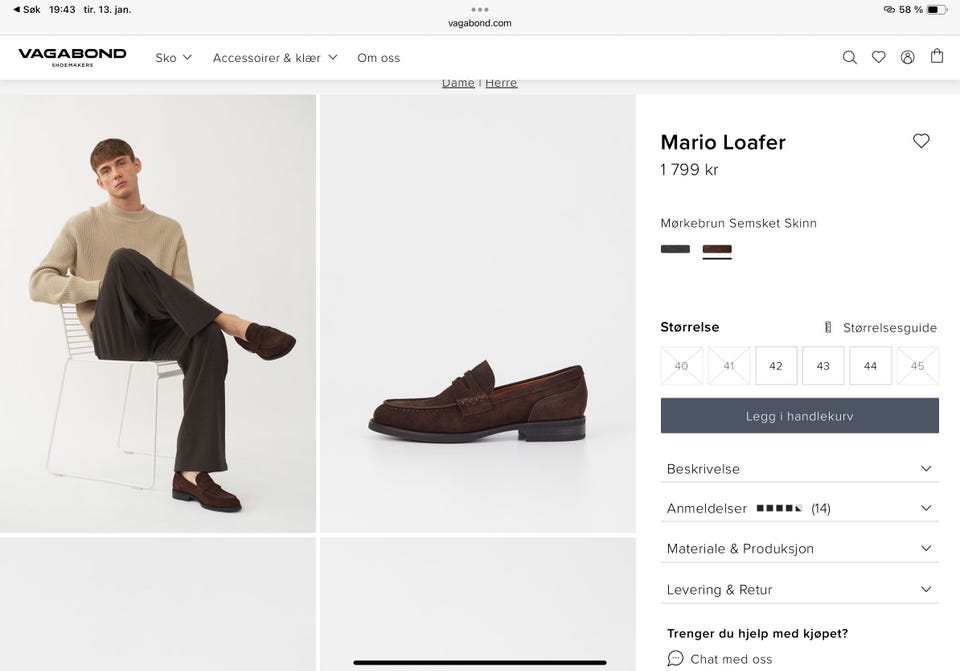Open the account profile icon
The width and height of the screenshot is (960, 671).
tap(907, 57)
